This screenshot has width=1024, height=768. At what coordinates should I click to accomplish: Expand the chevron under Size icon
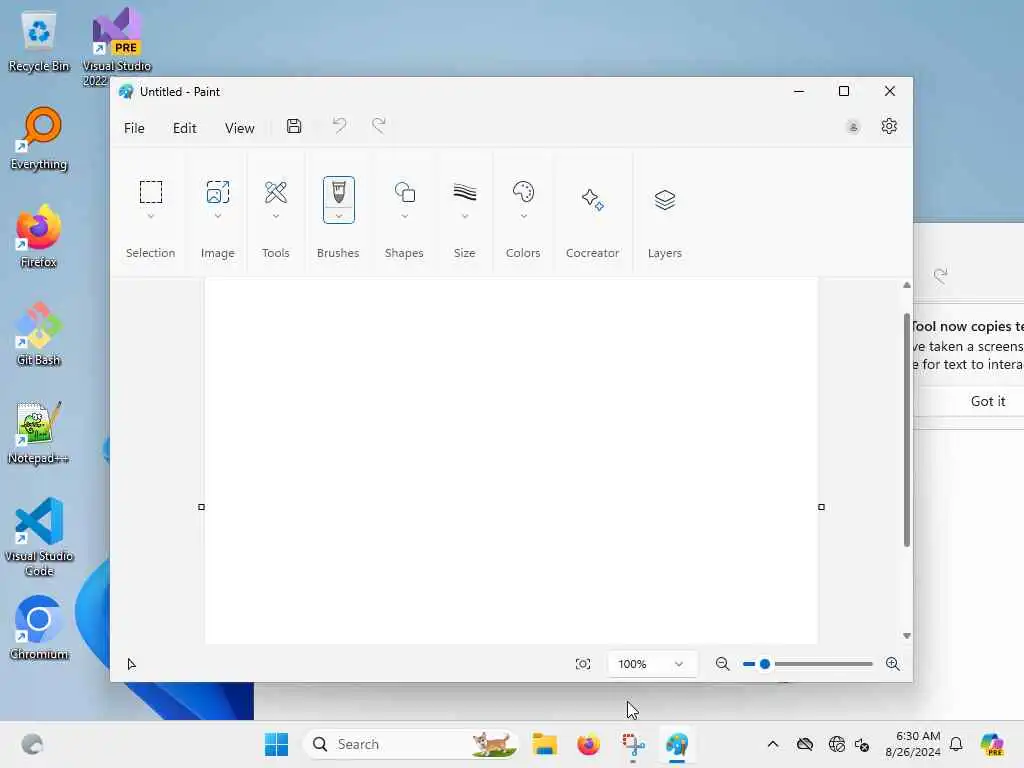pos(464,216)
